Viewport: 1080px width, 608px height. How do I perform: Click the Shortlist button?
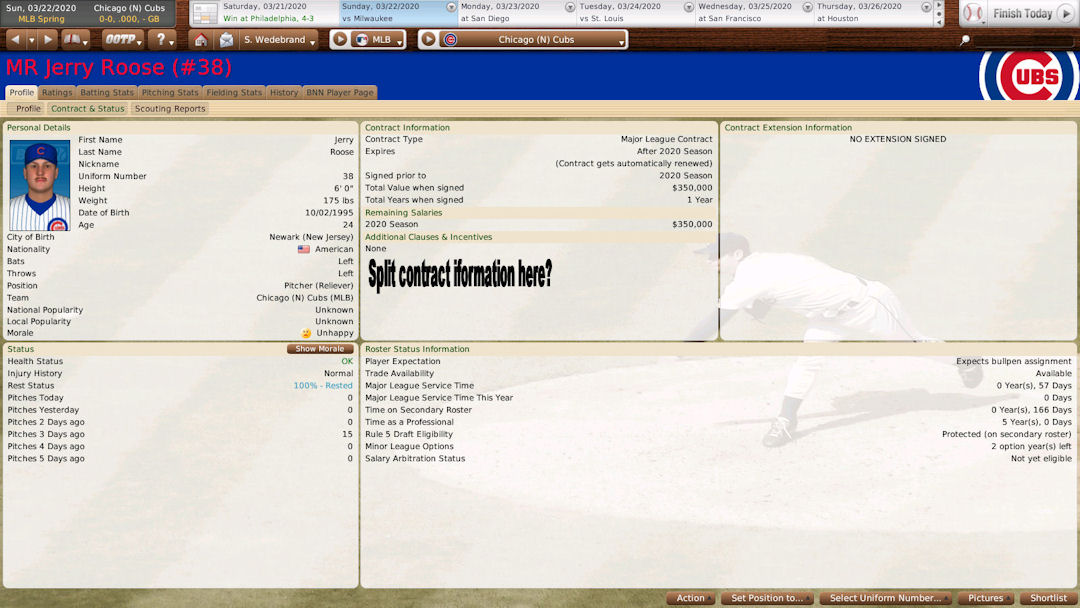(1048, 598)
